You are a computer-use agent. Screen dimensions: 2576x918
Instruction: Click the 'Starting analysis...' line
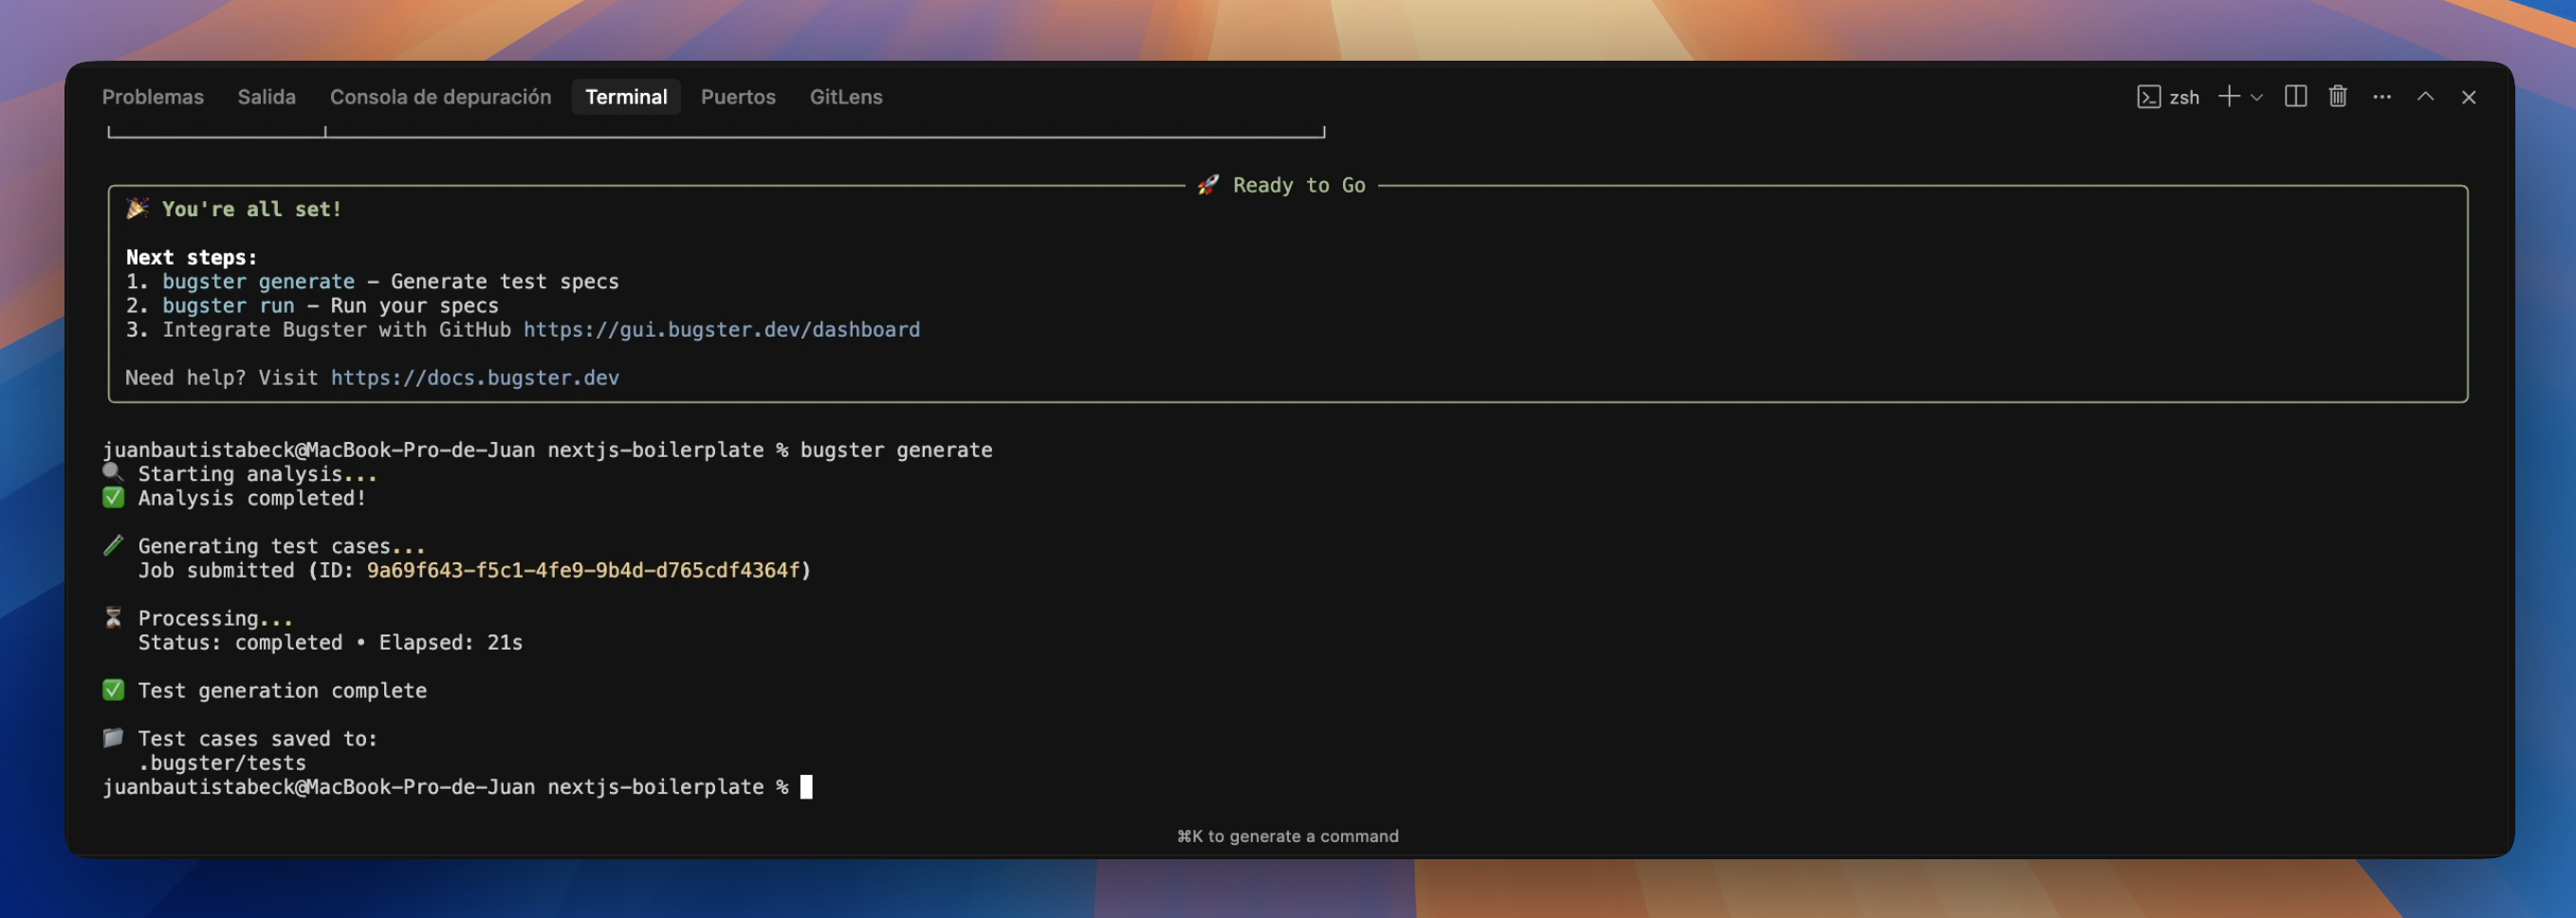tap(257, 474)
